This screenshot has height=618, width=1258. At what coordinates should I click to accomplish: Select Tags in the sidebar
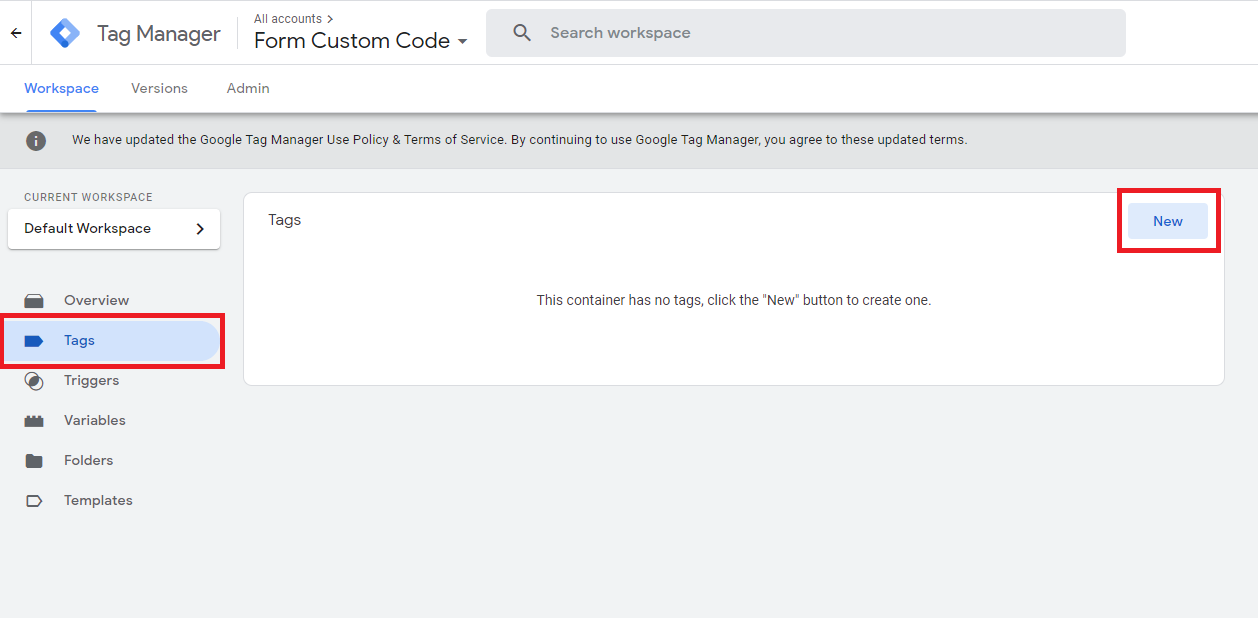112,341
